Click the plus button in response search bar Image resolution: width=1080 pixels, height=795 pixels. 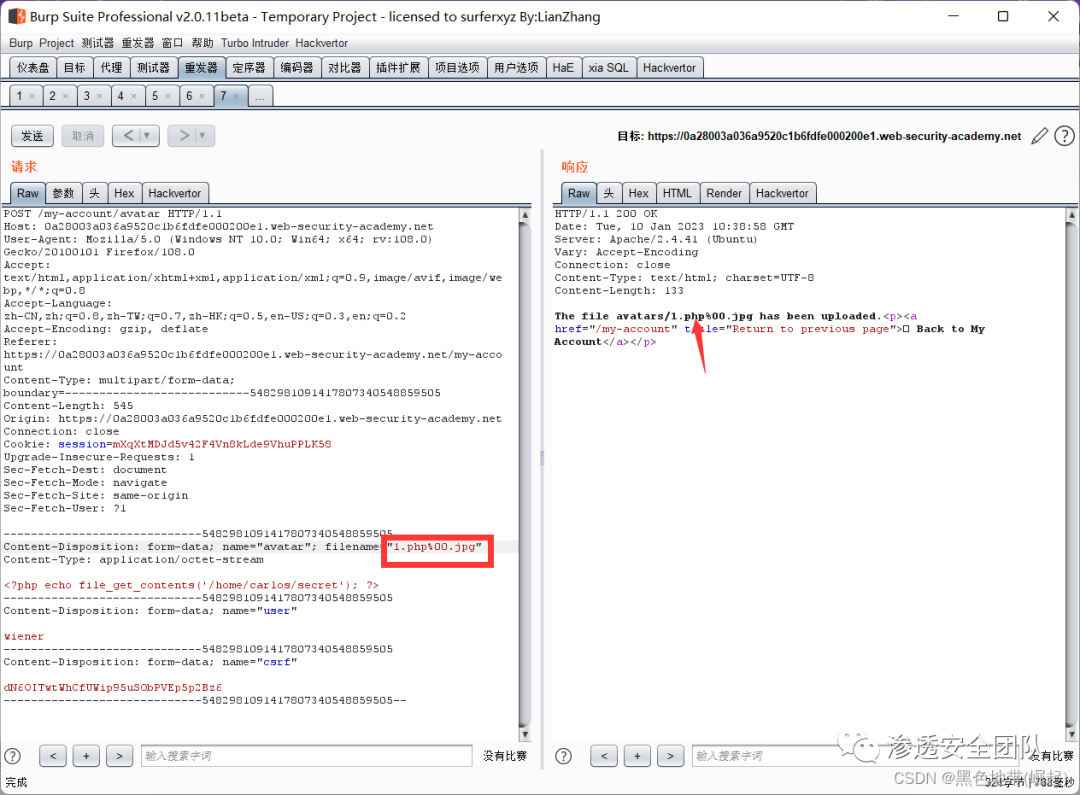(x=637, y=756)
